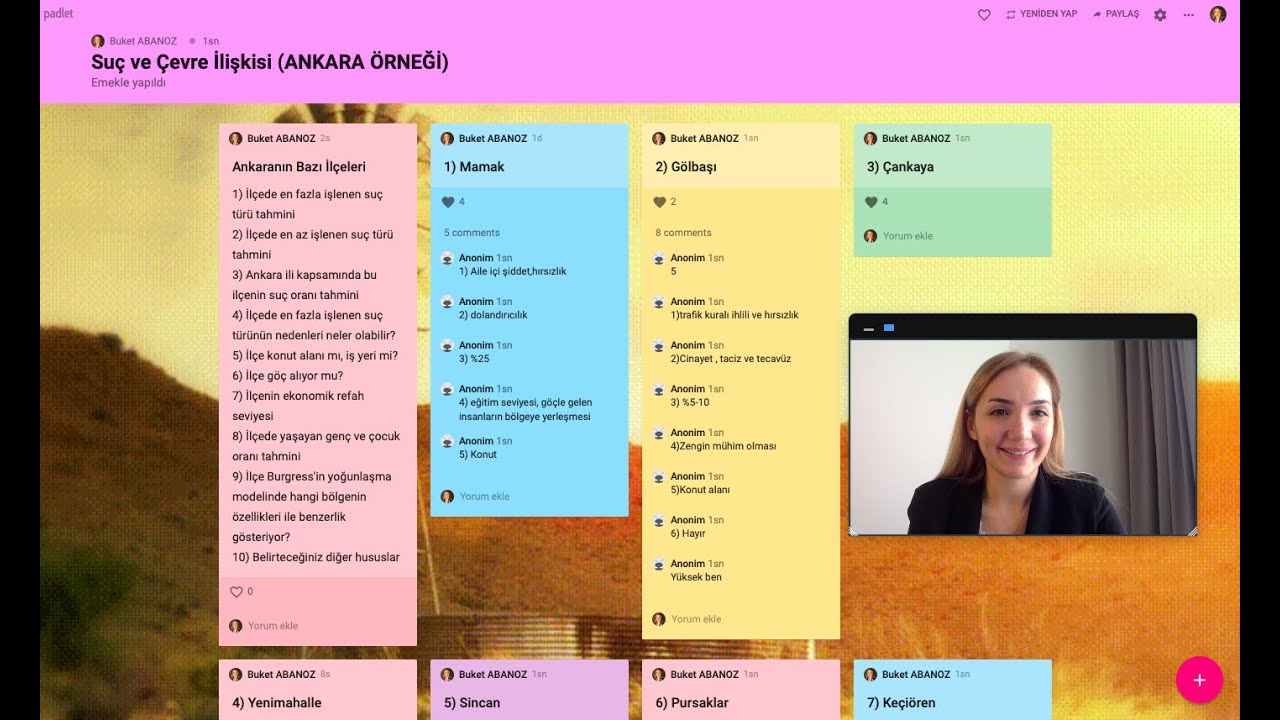
Task: Click the blue square icon on webcam overlay
Action: pos(889,328)
